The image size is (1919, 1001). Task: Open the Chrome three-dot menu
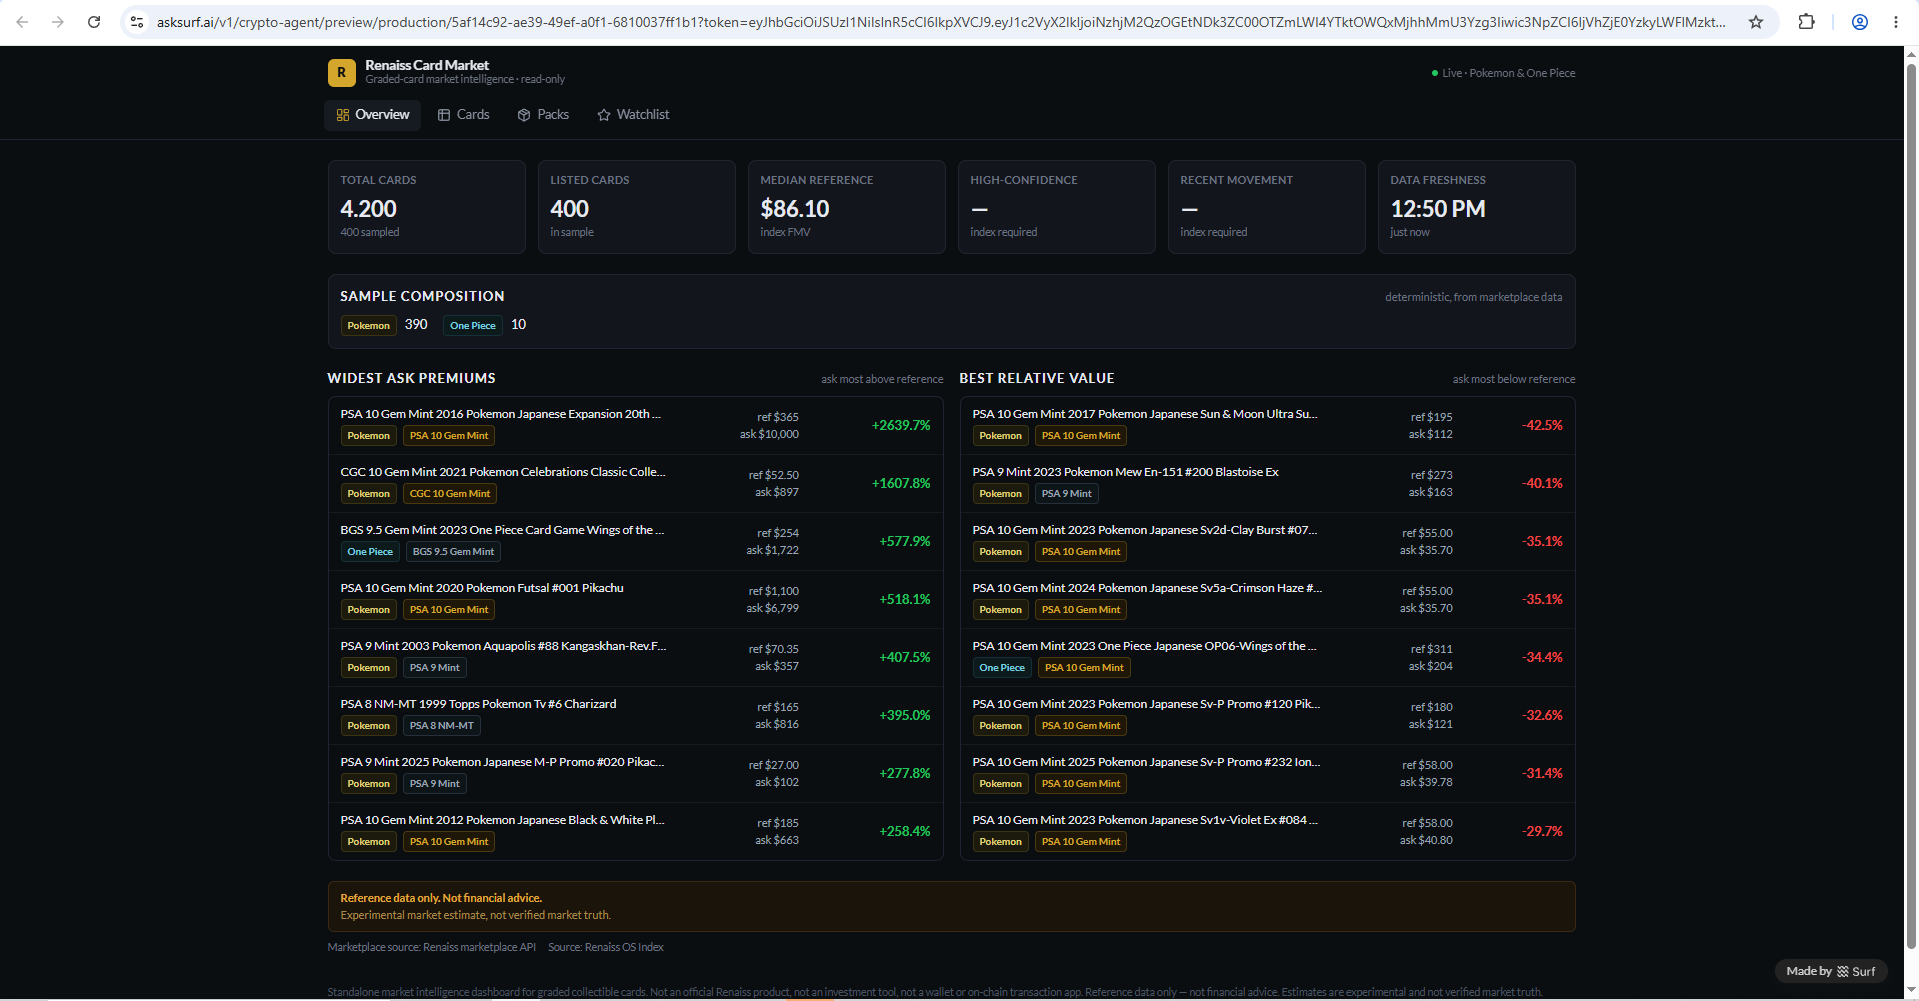pos(1896,22)
